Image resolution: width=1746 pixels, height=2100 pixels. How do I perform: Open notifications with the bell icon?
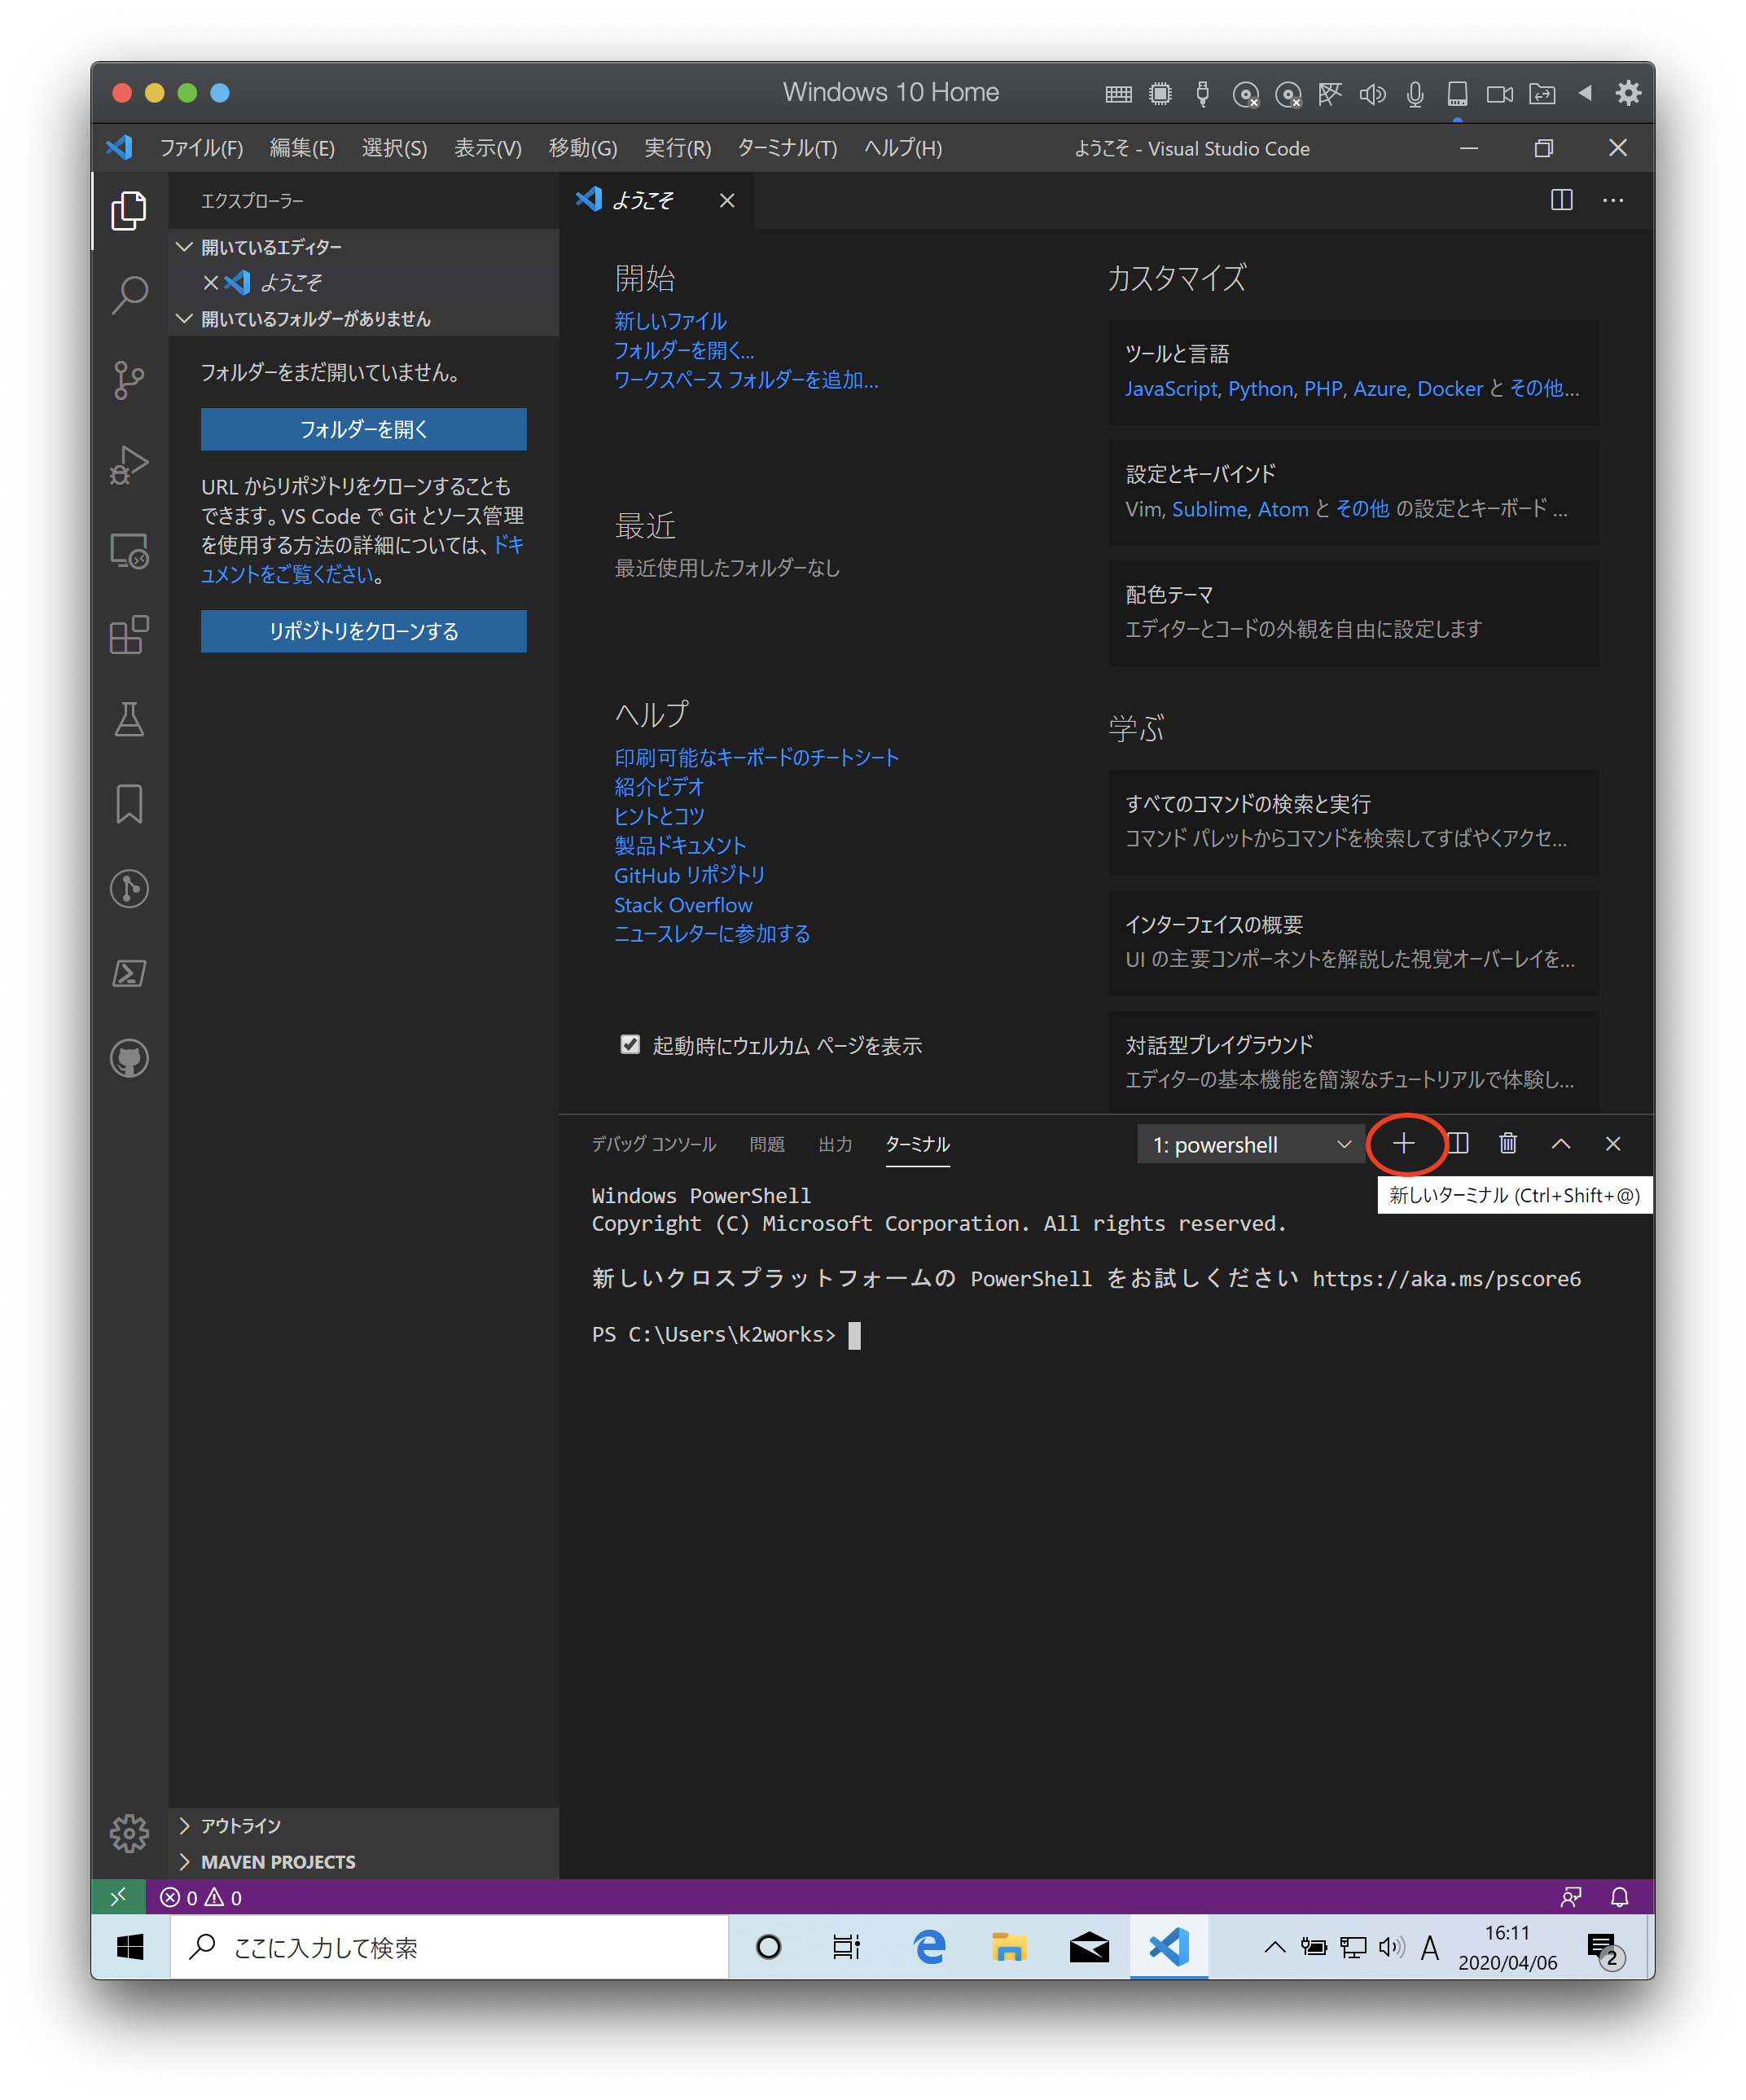(1620, 1897)
